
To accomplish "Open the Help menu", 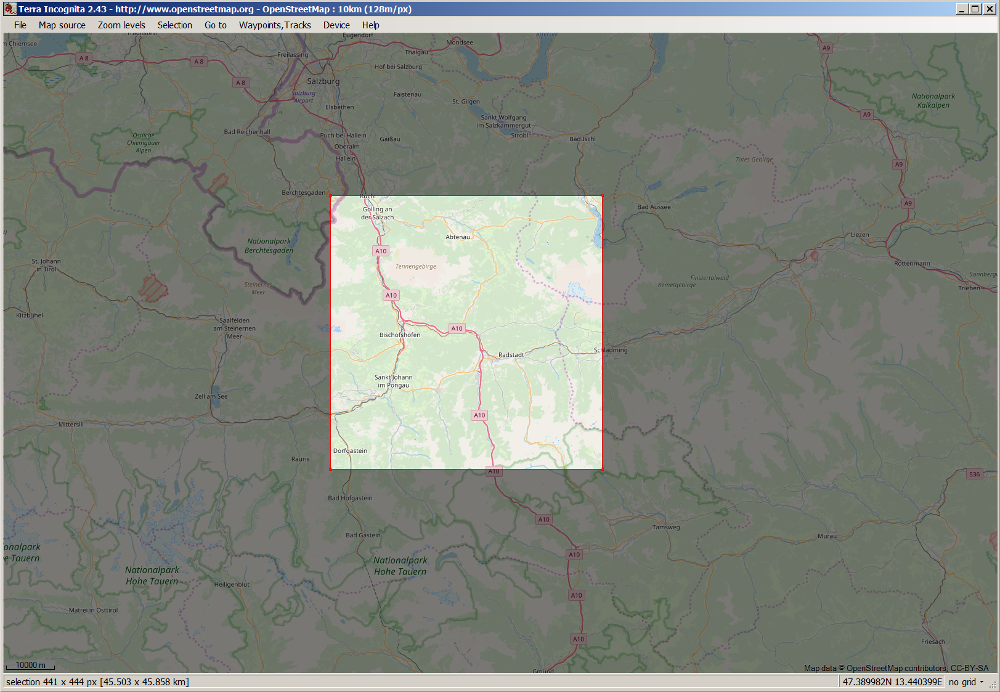I will click(371, 24).
